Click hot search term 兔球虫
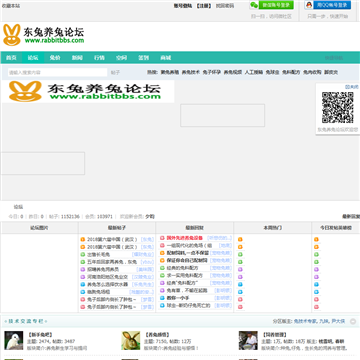This screenshot has width=360, height=360. click(273, 72)
